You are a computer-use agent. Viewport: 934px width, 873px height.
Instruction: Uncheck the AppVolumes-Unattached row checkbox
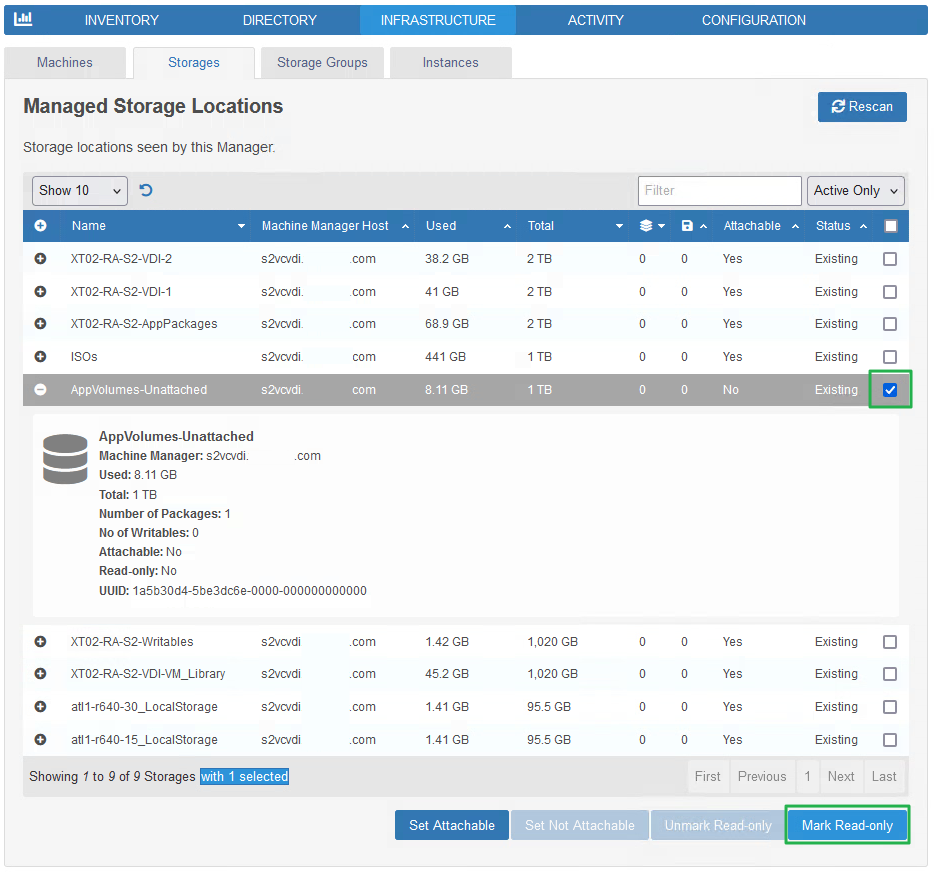pyautogui.click(x=890, y=389)
